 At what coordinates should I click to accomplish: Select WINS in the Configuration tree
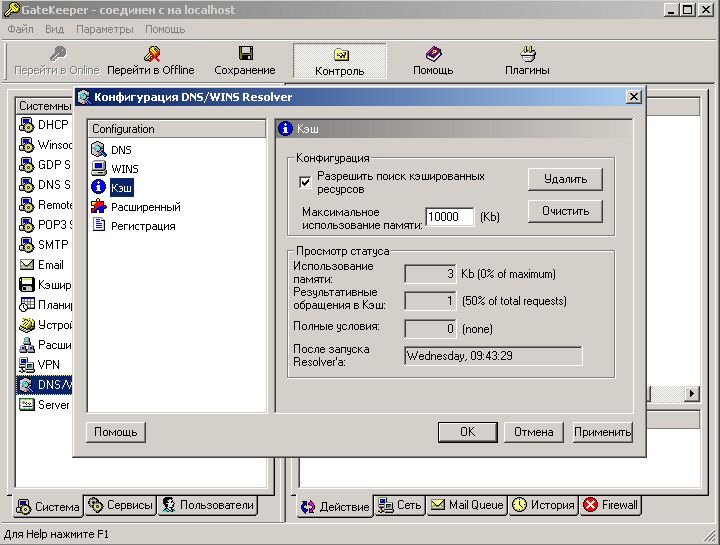(x=115, y=169)
